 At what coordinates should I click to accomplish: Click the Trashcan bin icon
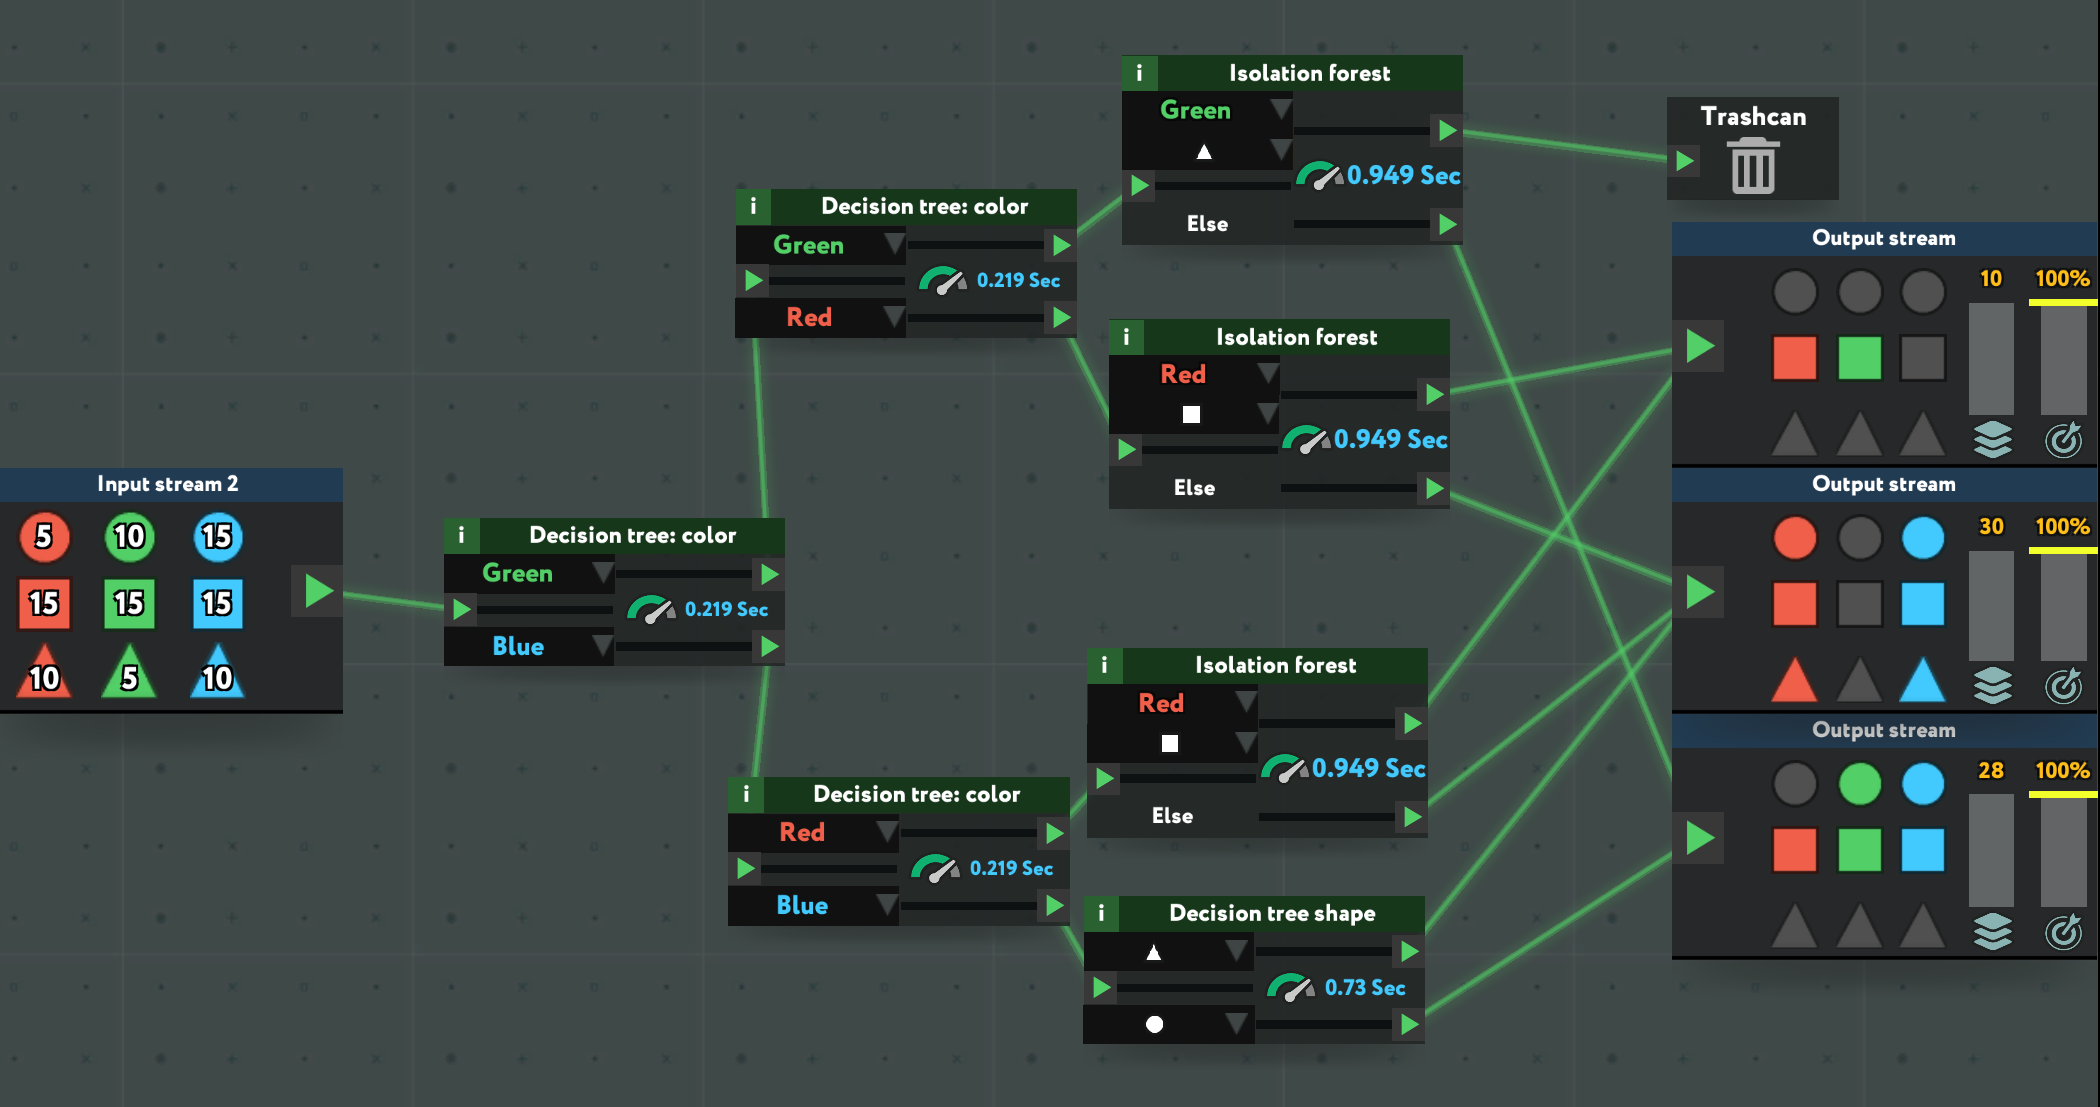point(1753,165)
